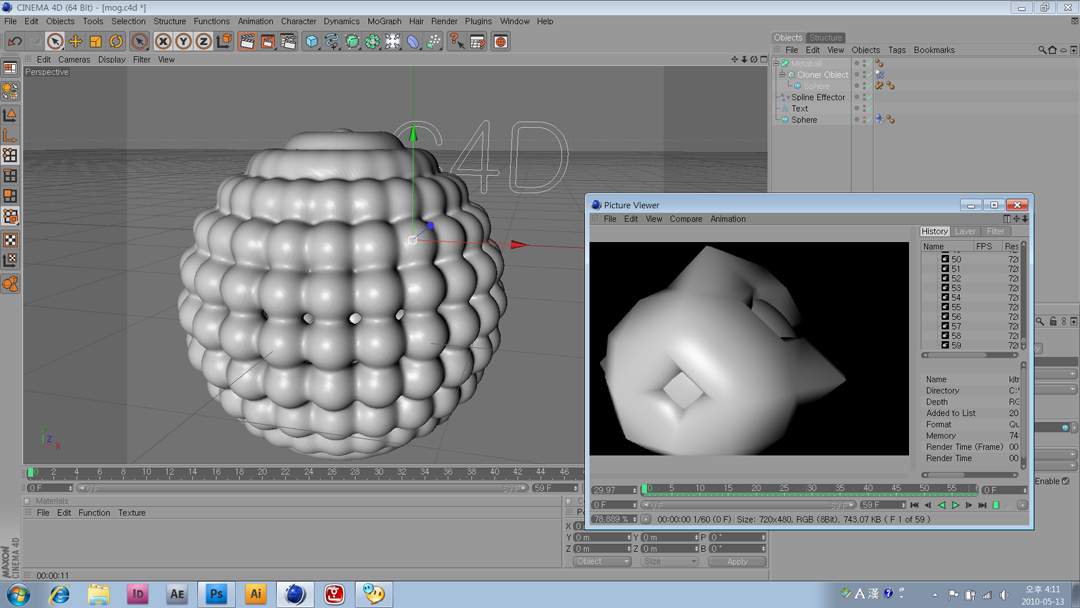The width and height of the screenshot is (1080, 608).
Task: Toggle bottom Sphere visibility dots
Action: 864,119
